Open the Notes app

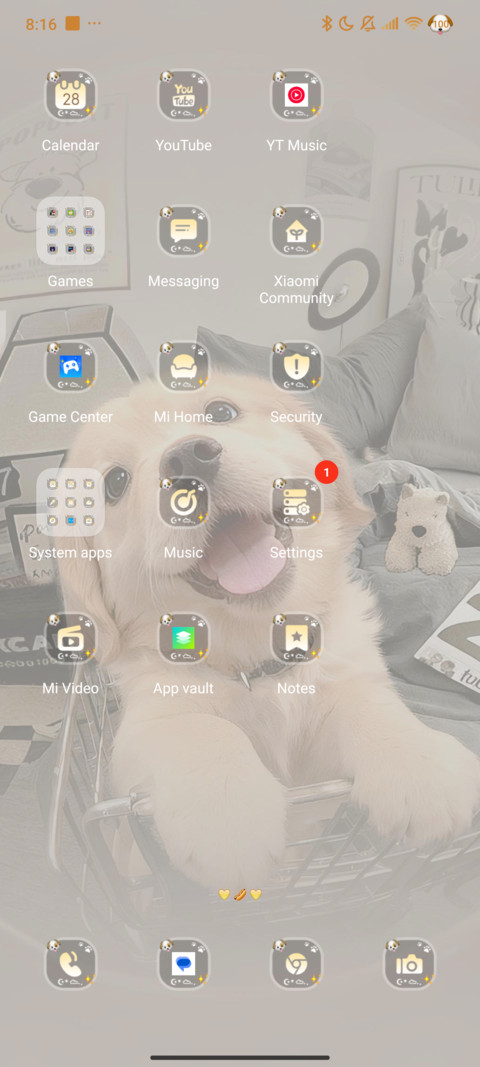(x=296, y=638)
